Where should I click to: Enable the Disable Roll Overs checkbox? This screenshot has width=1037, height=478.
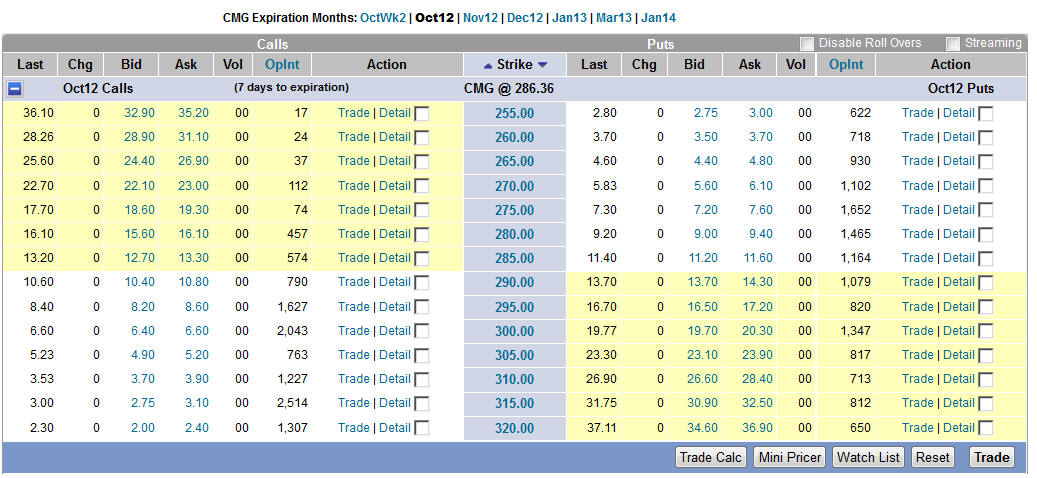click(807, 44)
